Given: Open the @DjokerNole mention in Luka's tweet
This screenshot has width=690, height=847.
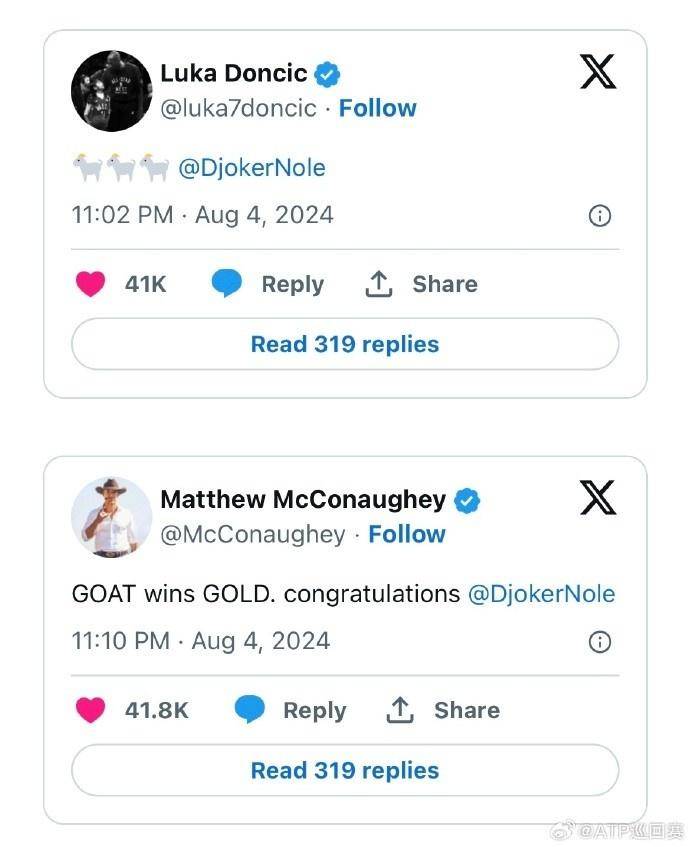Looking at the screenshot, I should (x=251, y=168).
